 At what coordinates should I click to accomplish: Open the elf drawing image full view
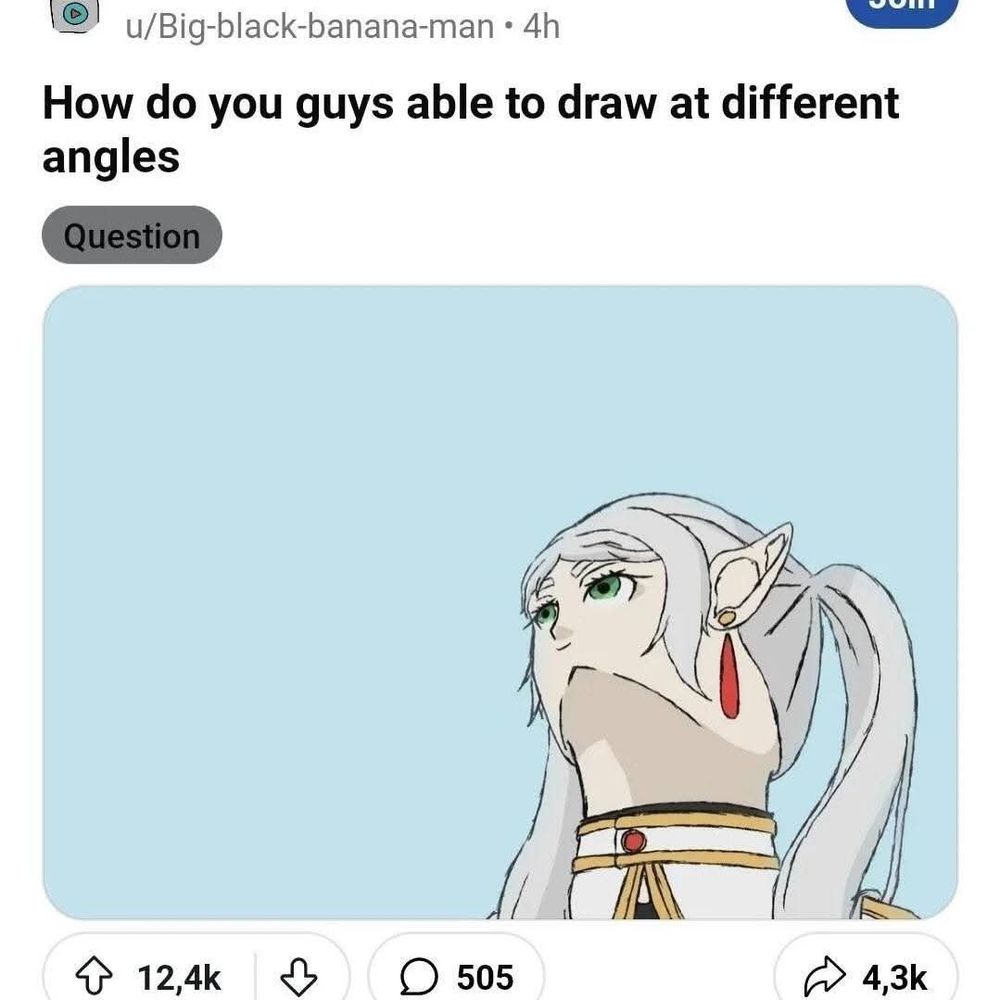tap(500, 602)
